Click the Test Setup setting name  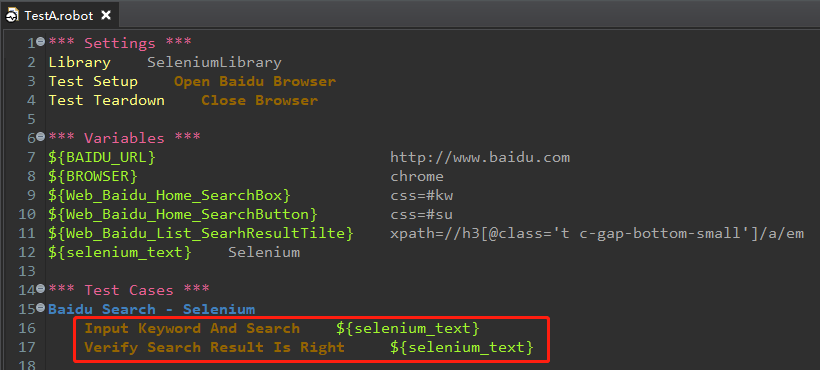point(93,82)
